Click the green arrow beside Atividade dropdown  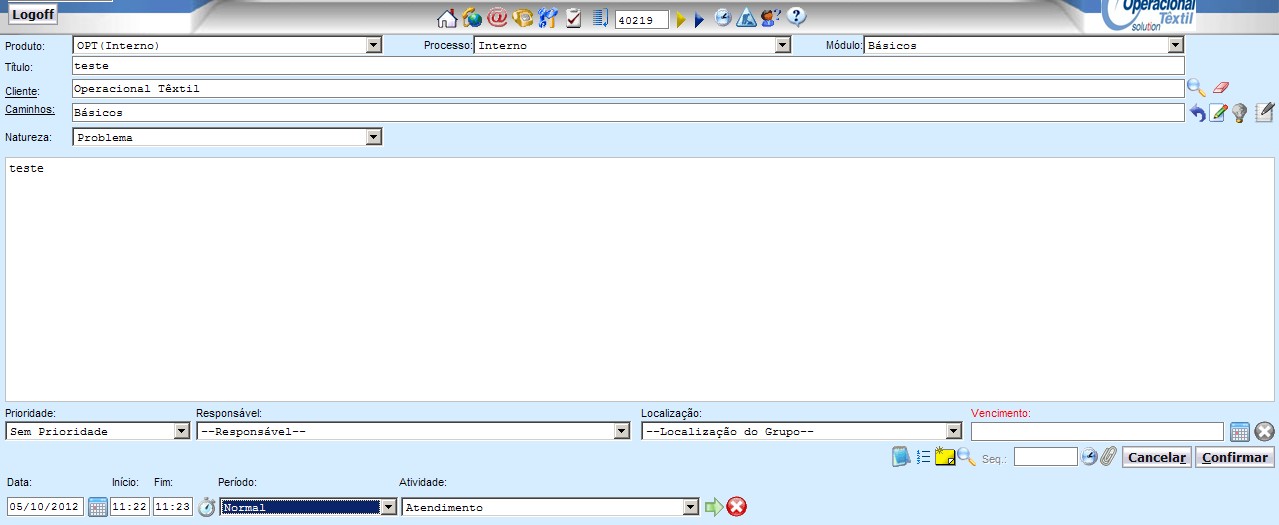[x=714, y=507]
